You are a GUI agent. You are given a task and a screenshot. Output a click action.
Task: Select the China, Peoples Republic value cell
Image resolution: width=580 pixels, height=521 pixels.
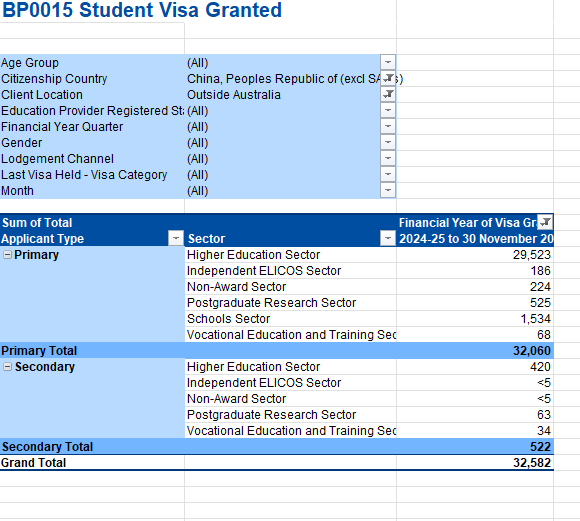coord(283,78)
